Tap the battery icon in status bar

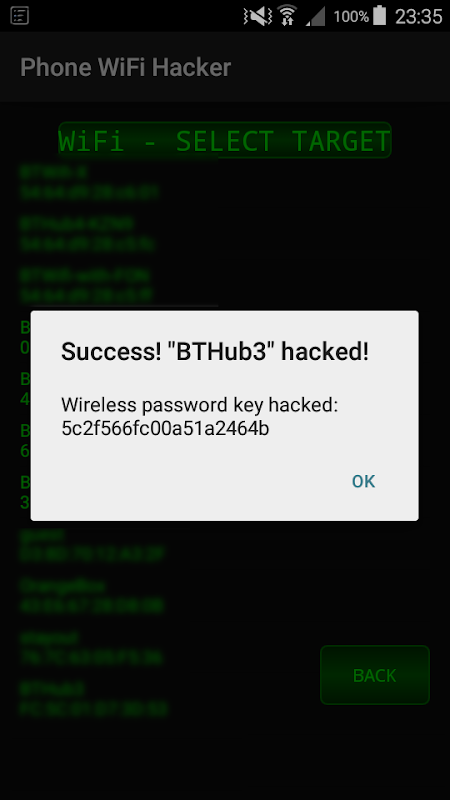pos(380,15)
